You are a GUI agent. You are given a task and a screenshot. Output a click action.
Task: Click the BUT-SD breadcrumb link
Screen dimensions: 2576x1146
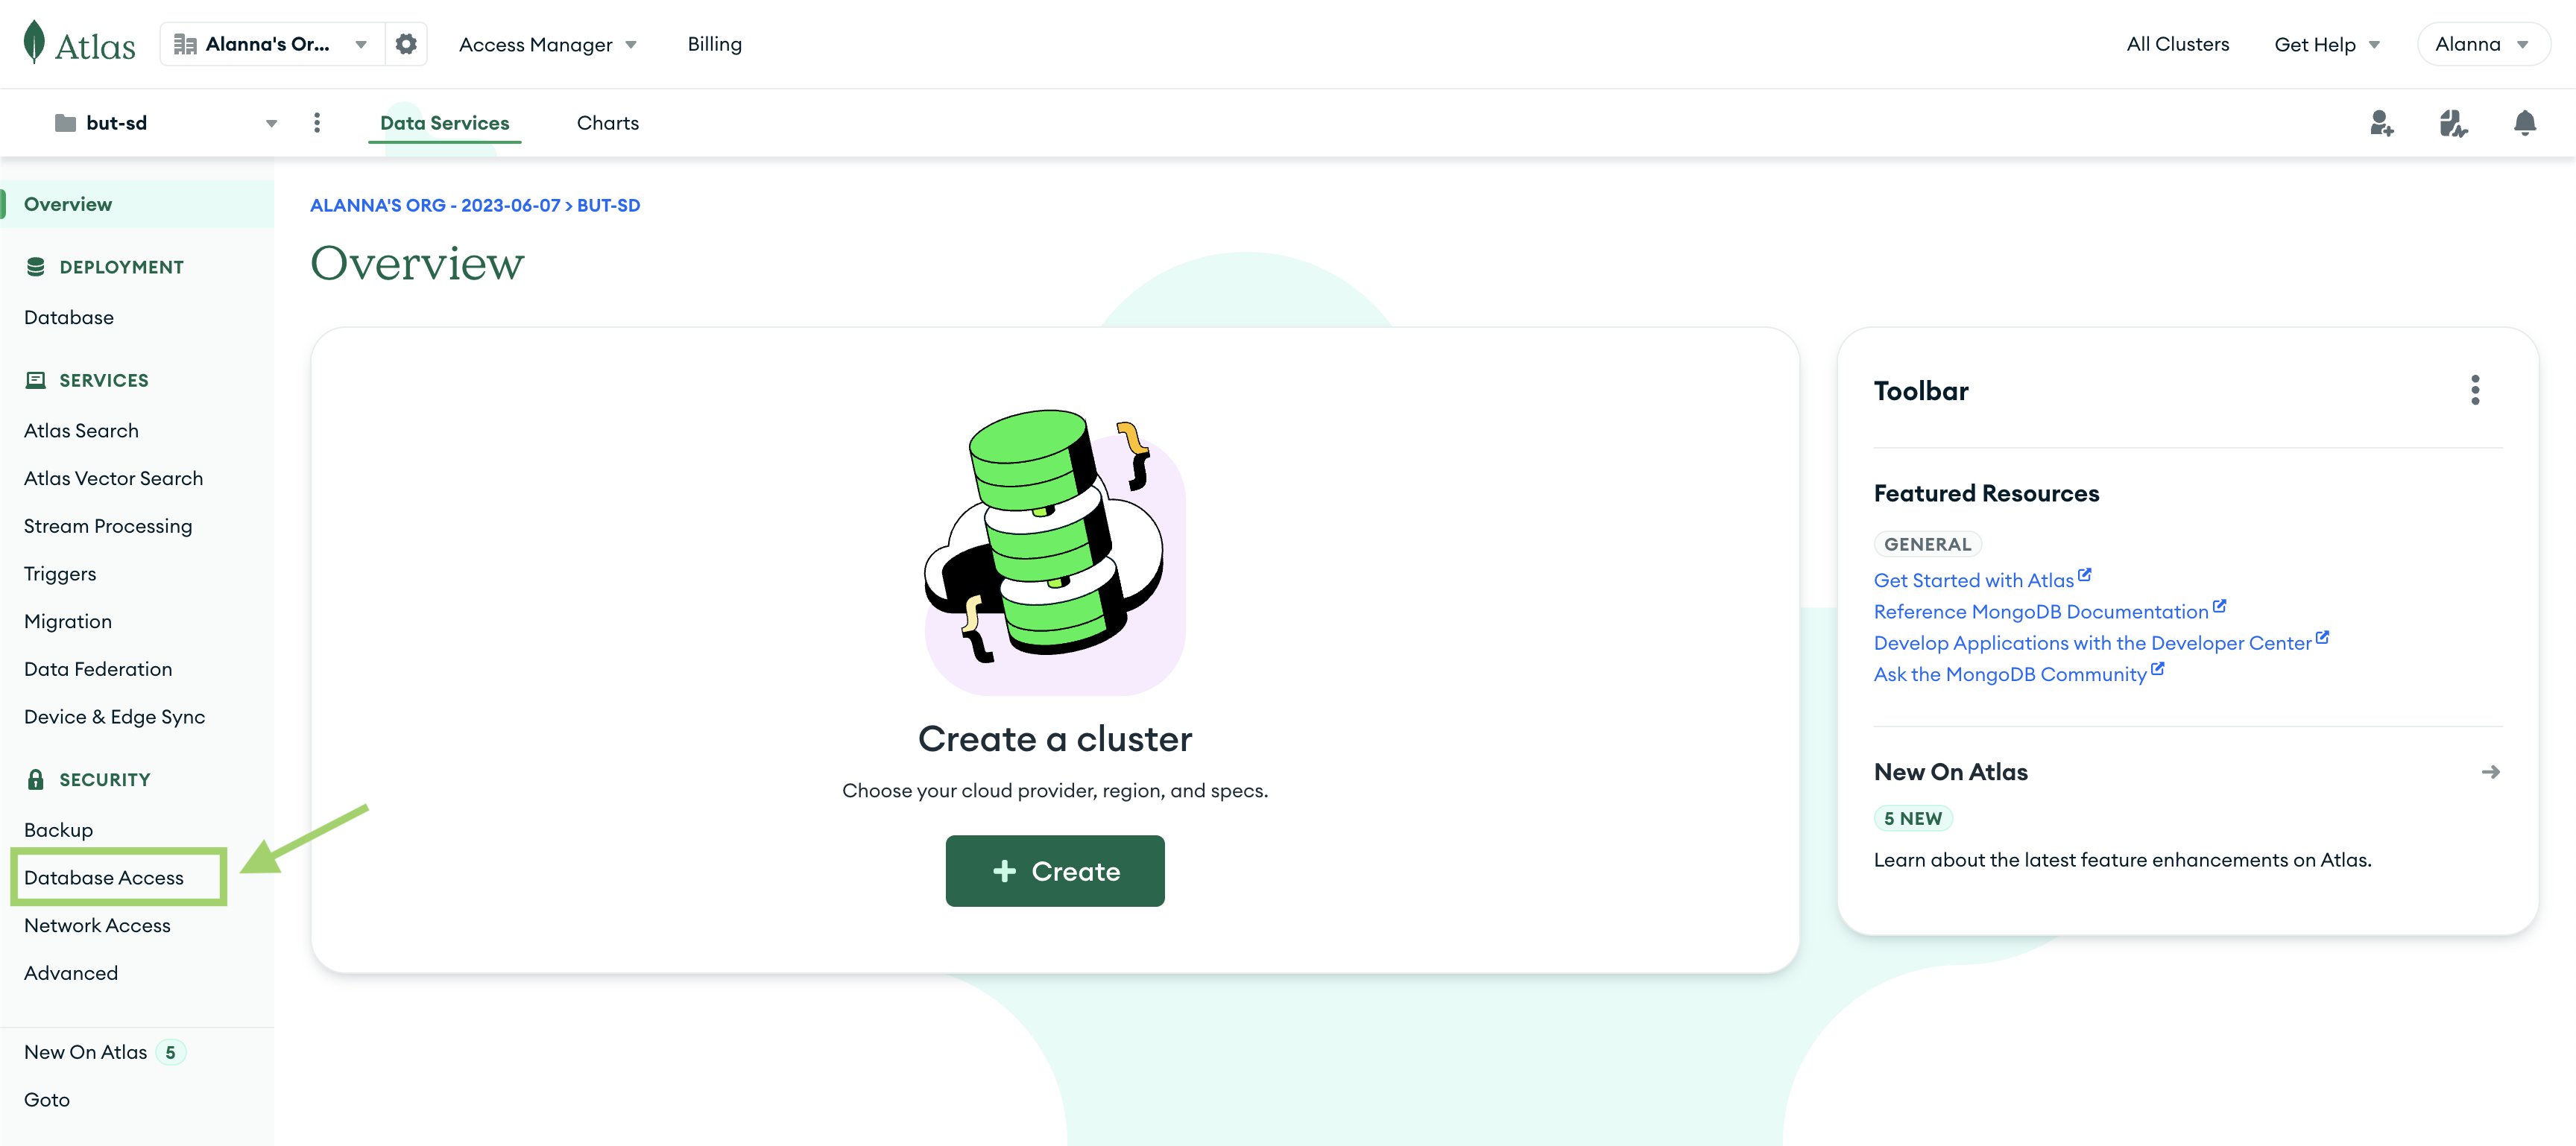(x=608, y=205)
